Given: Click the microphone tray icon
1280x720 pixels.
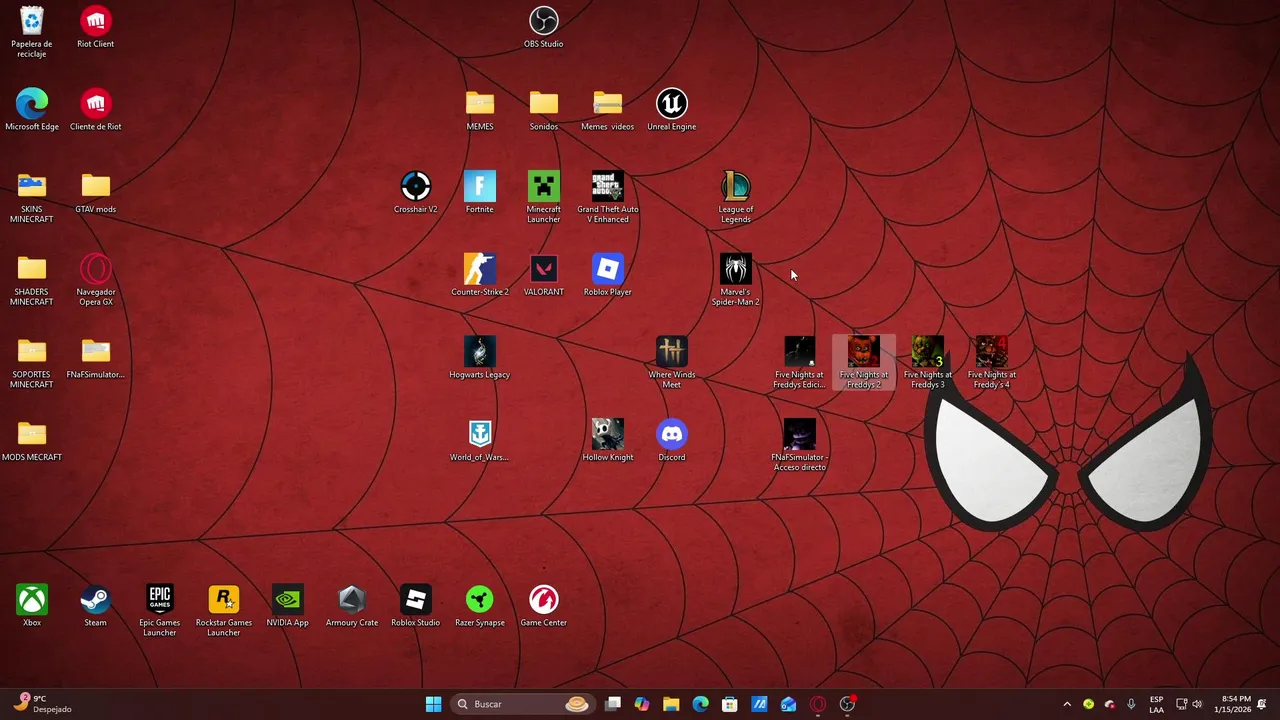Looking at the screenshot, I should tap(1131, 704).
